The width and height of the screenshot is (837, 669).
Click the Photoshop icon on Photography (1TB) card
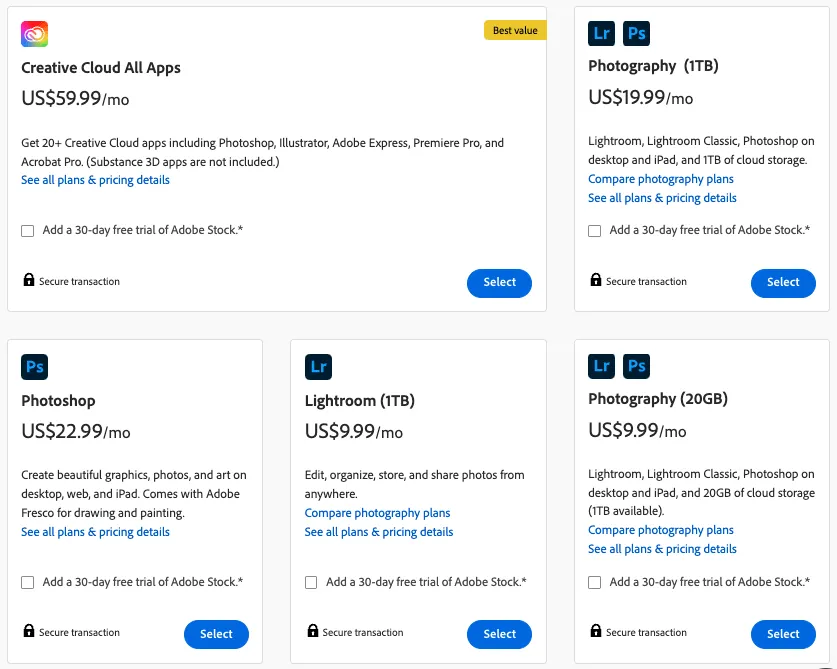click(x=637, y=33)
